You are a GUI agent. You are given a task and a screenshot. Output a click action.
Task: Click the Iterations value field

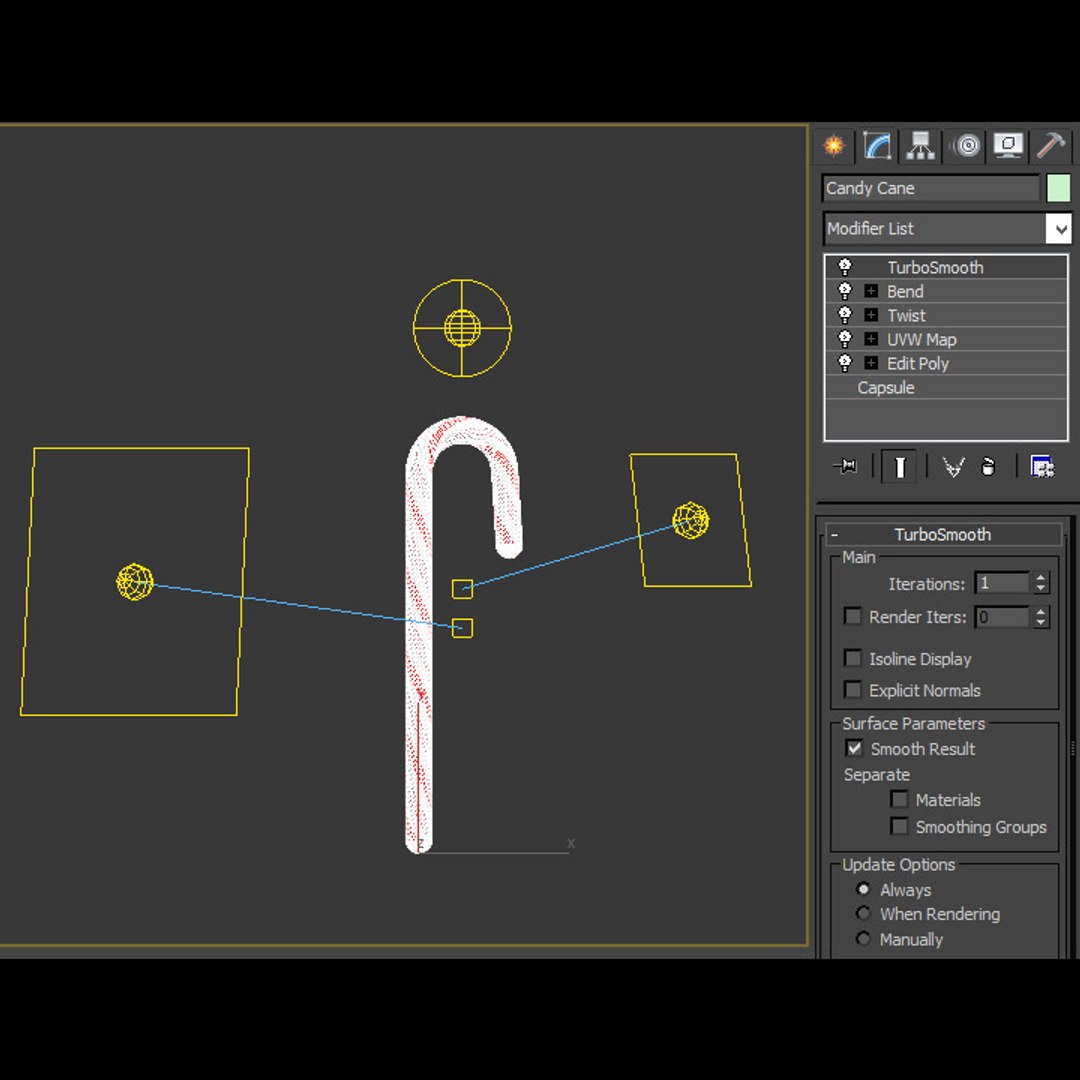(x=1002, y=583)
